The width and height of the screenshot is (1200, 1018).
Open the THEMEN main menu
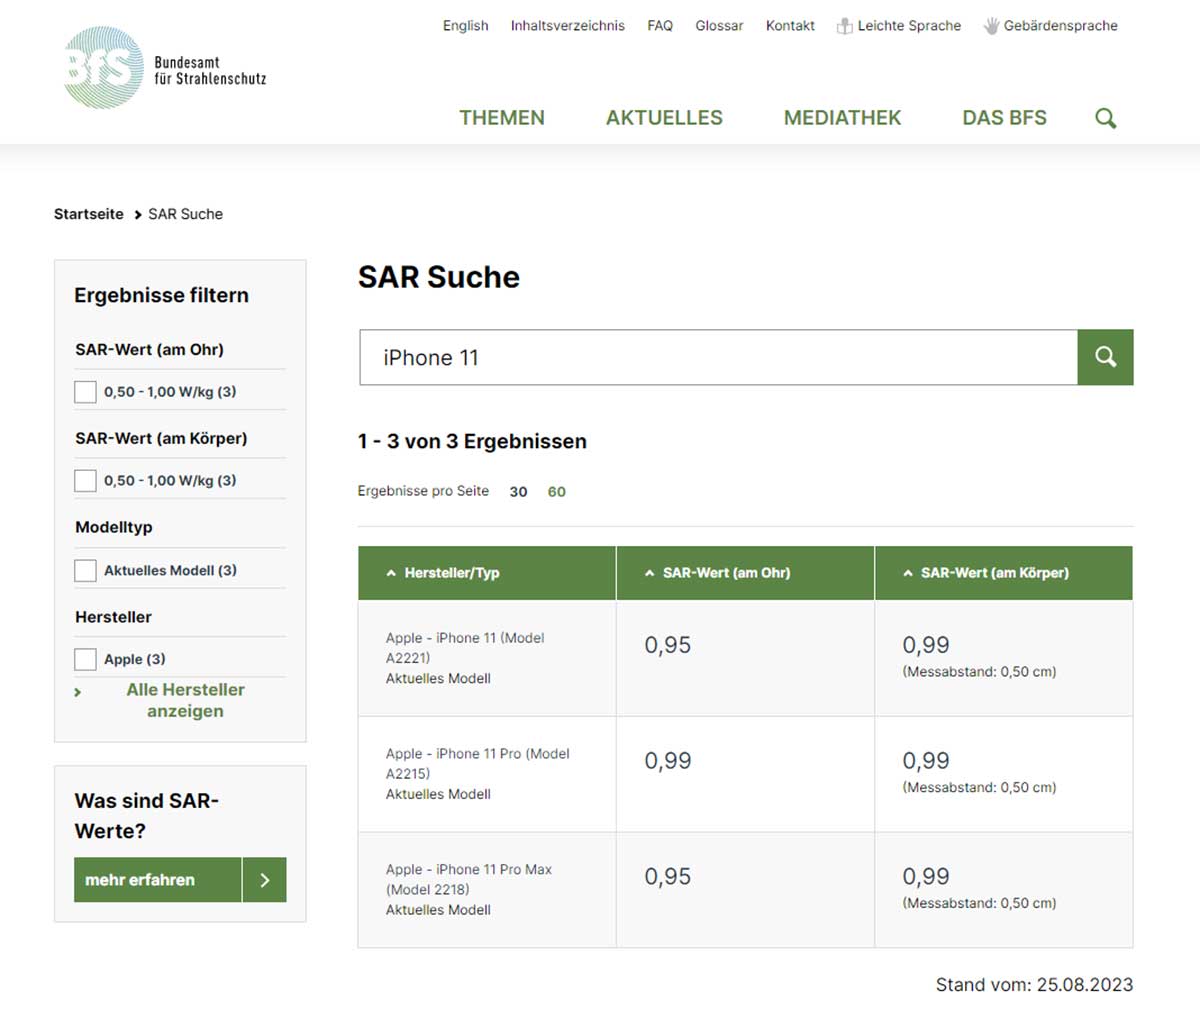coord(502,118)
